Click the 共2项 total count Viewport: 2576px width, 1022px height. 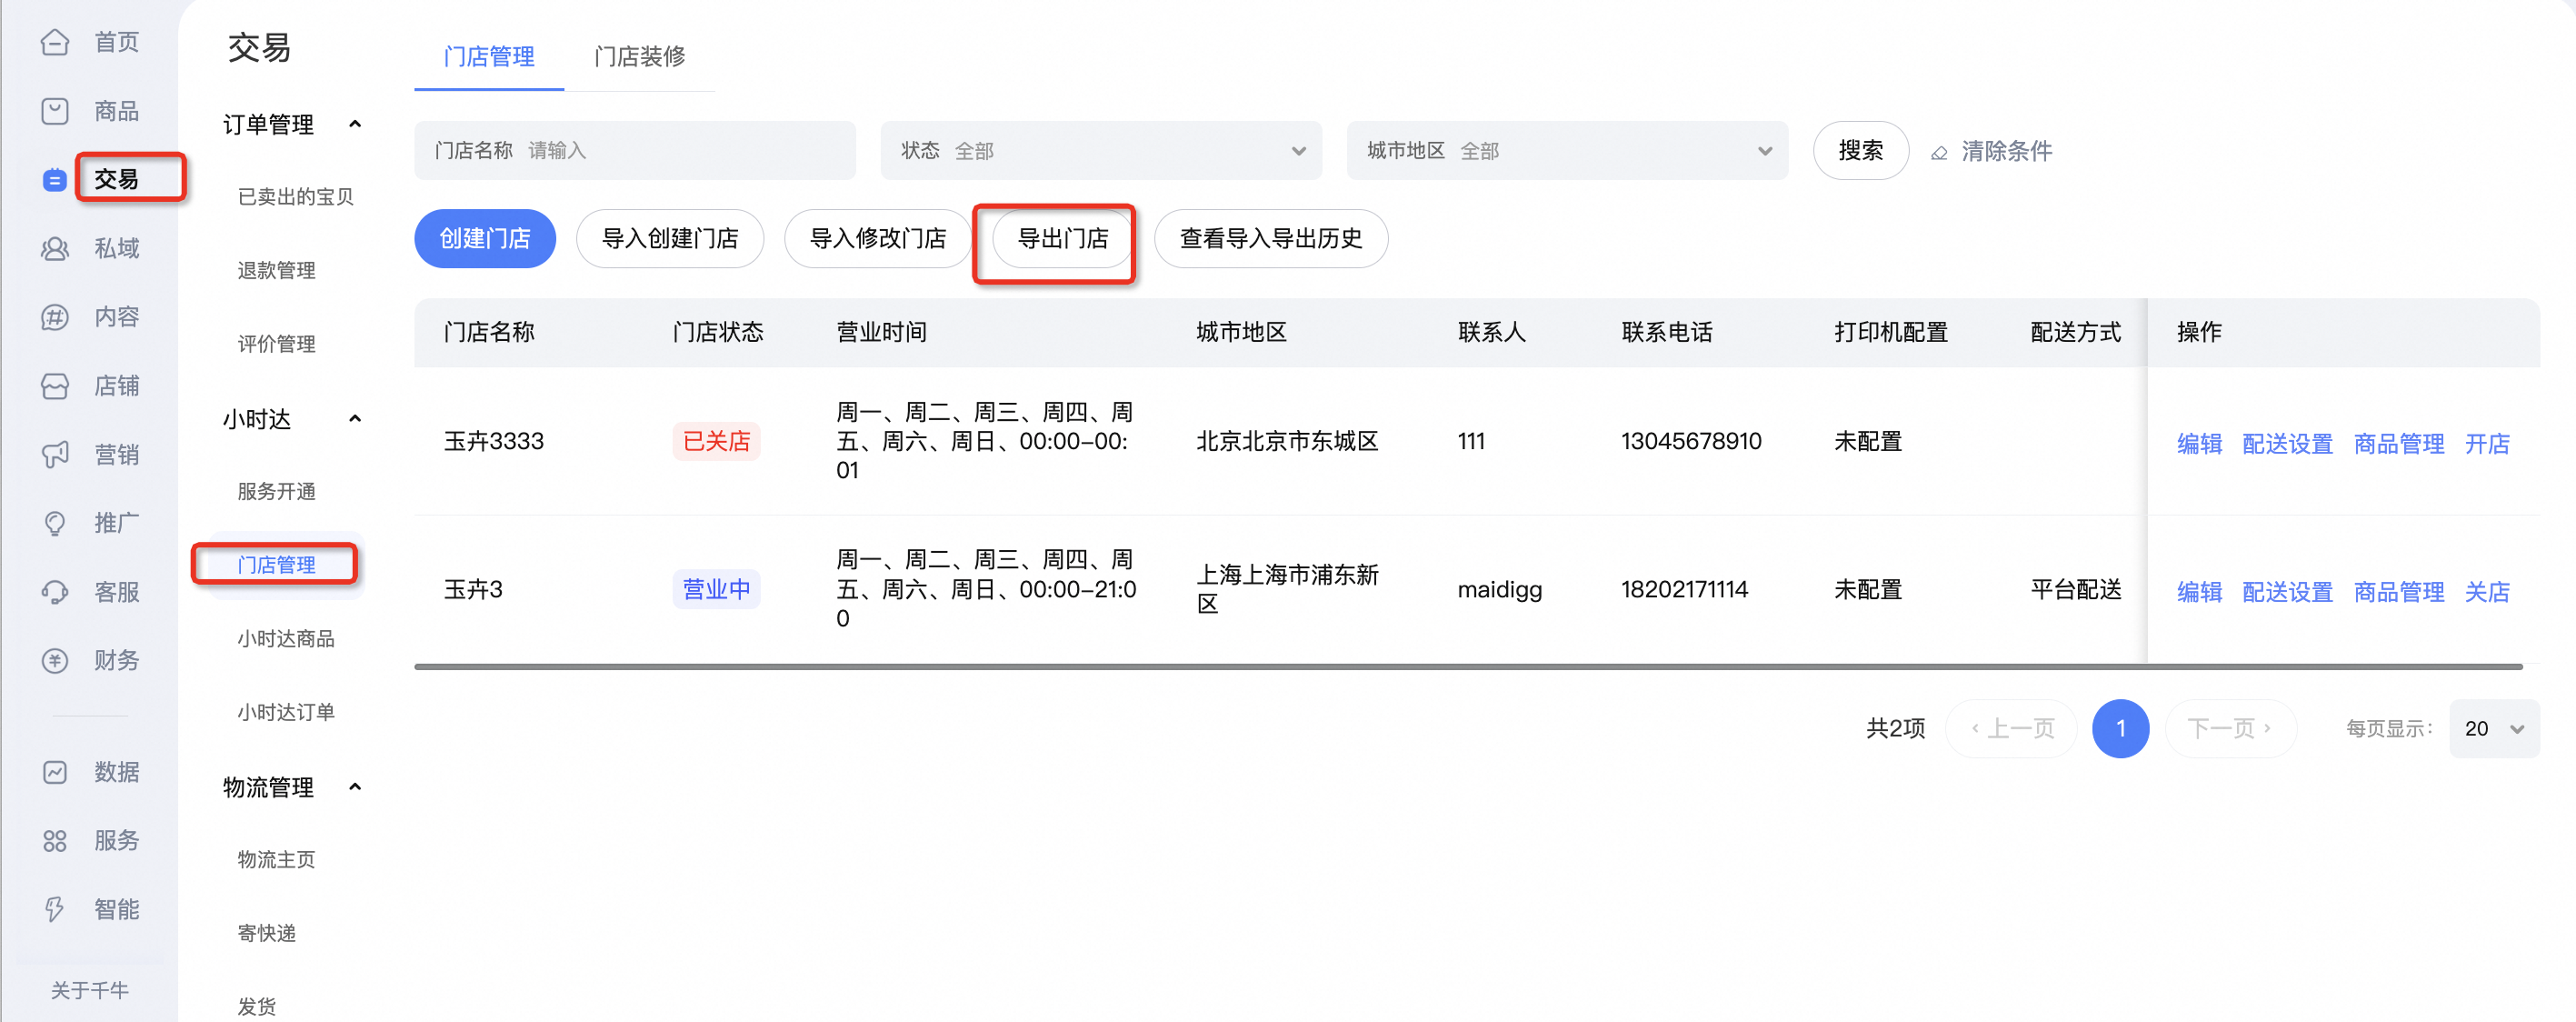1895,729
